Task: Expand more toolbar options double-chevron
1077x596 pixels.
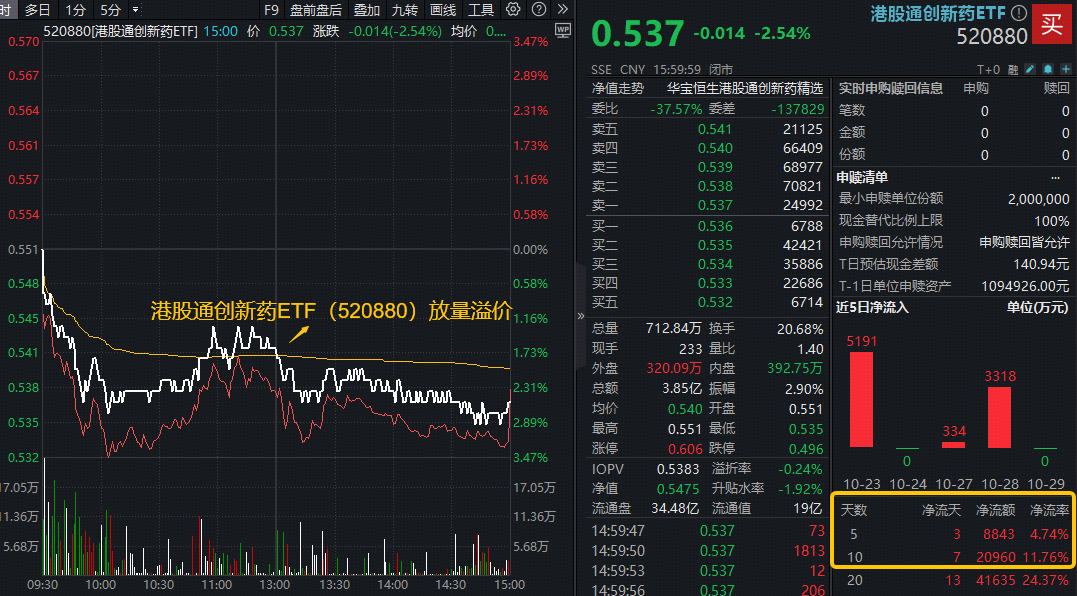Action: [563, 10]
